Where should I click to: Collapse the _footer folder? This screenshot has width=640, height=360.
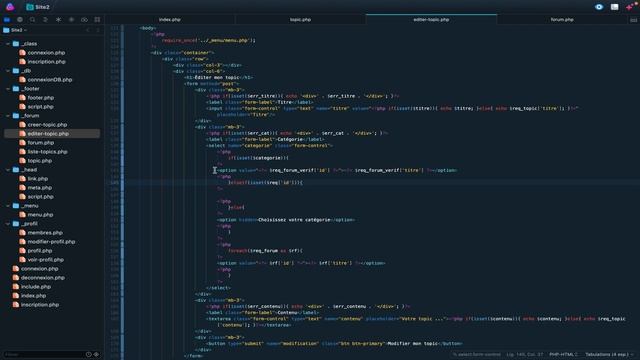tap(8, 89)
